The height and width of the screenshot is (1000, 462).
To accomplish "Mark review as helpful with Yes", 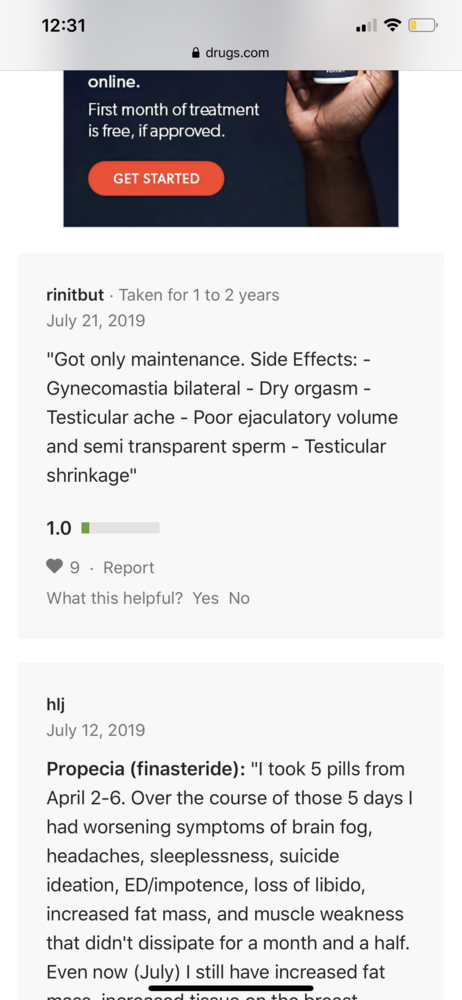I will [x=205, y=598].
